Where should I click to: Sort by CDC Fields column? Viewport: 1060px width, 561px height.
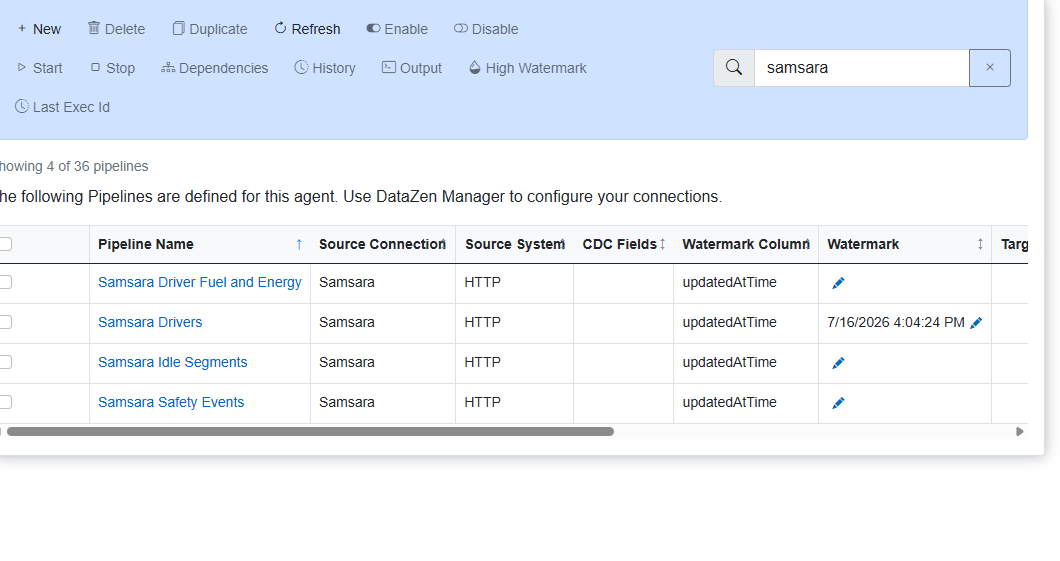(623, 244)
